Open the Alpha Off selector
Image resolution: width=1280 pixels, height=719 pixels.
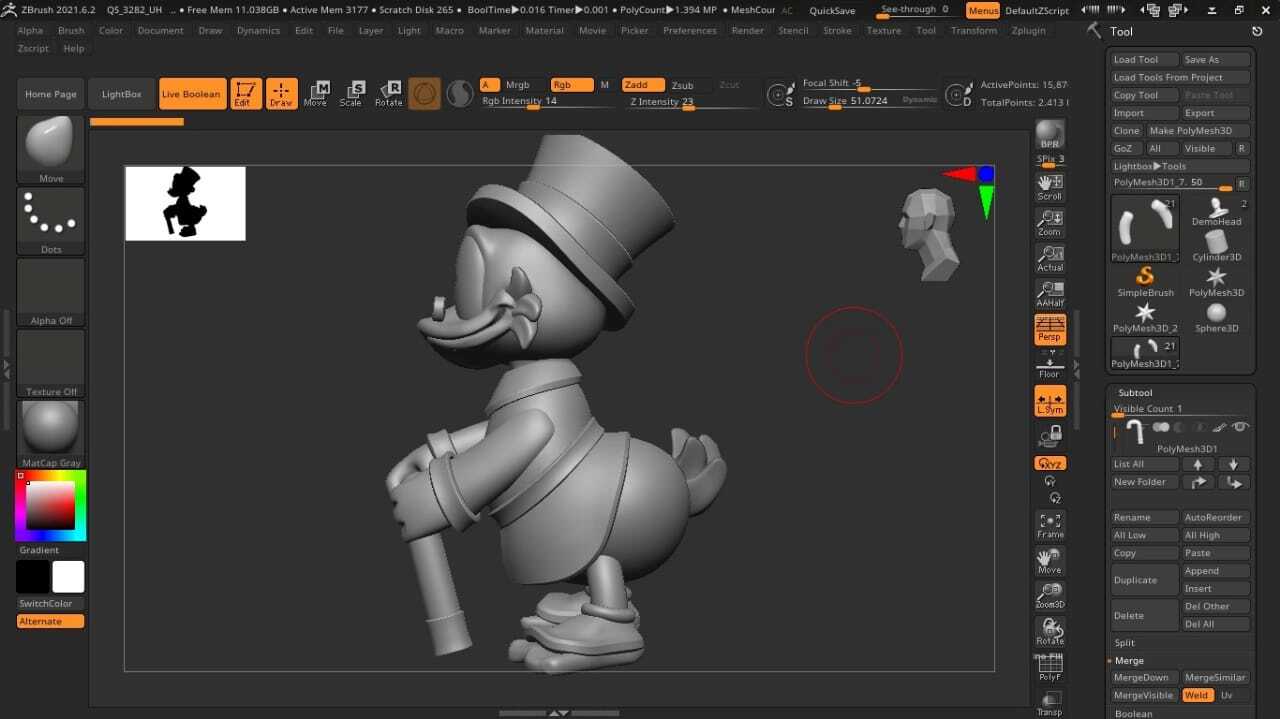point(51,292)
